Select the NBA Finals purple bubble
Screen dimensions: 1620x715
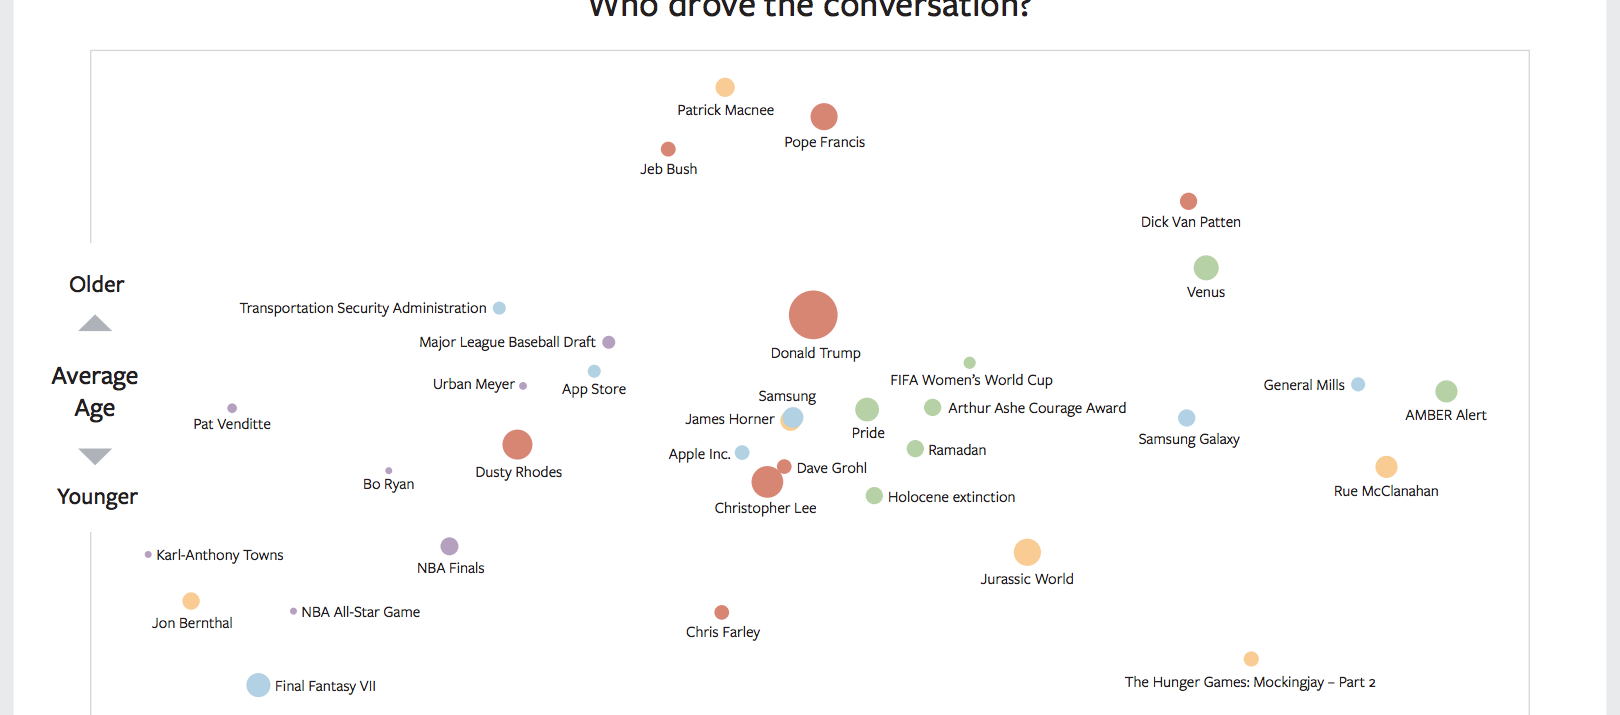(x=450, y=546)
